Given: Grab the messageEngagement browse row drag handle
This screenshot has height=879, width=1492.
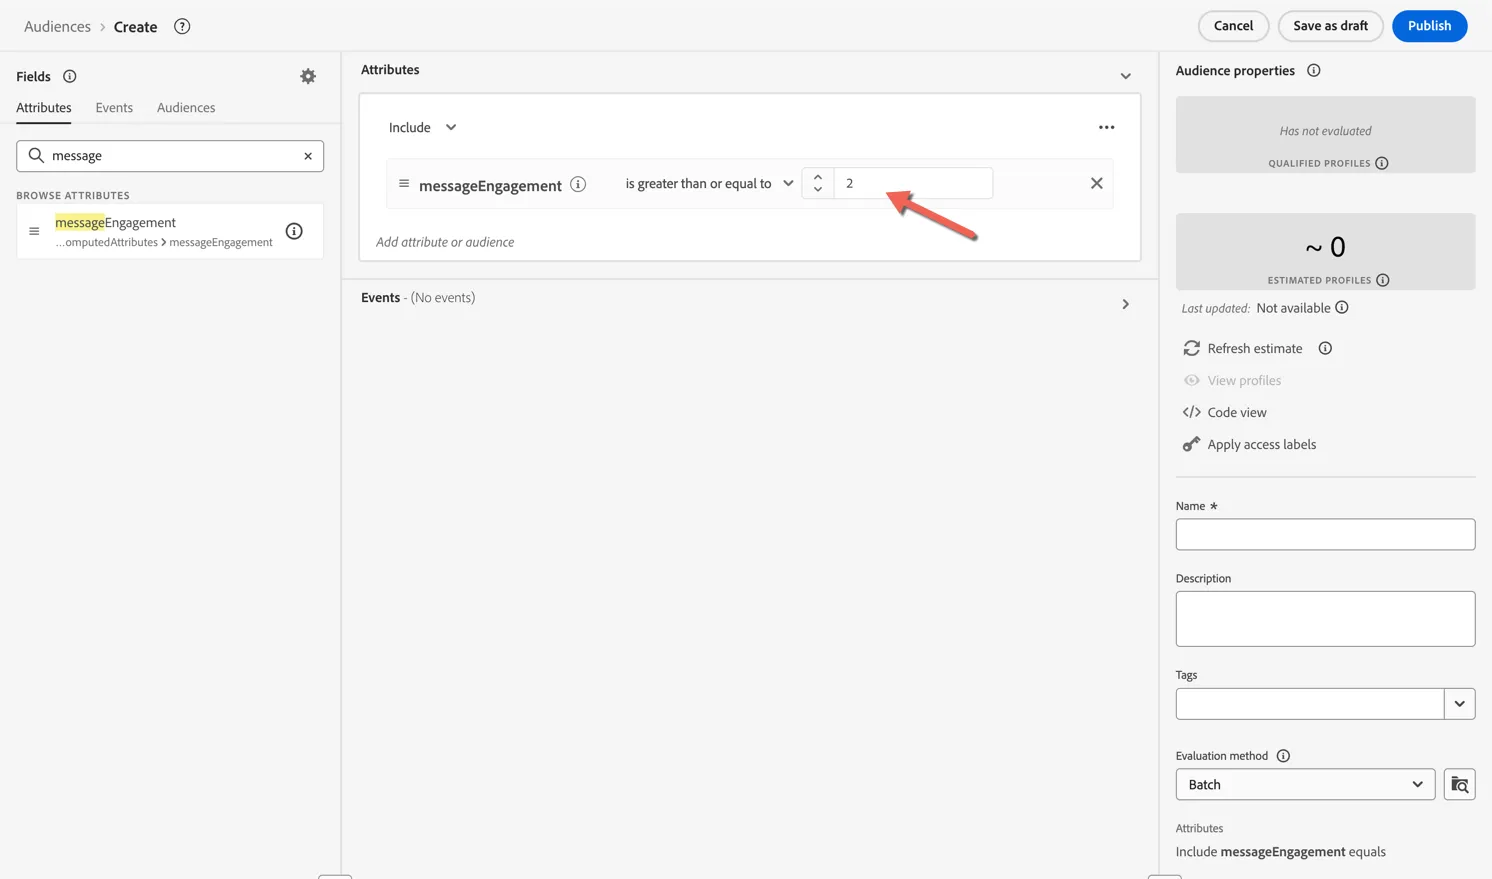Looking at the screenshot, I should coord(34,231).
